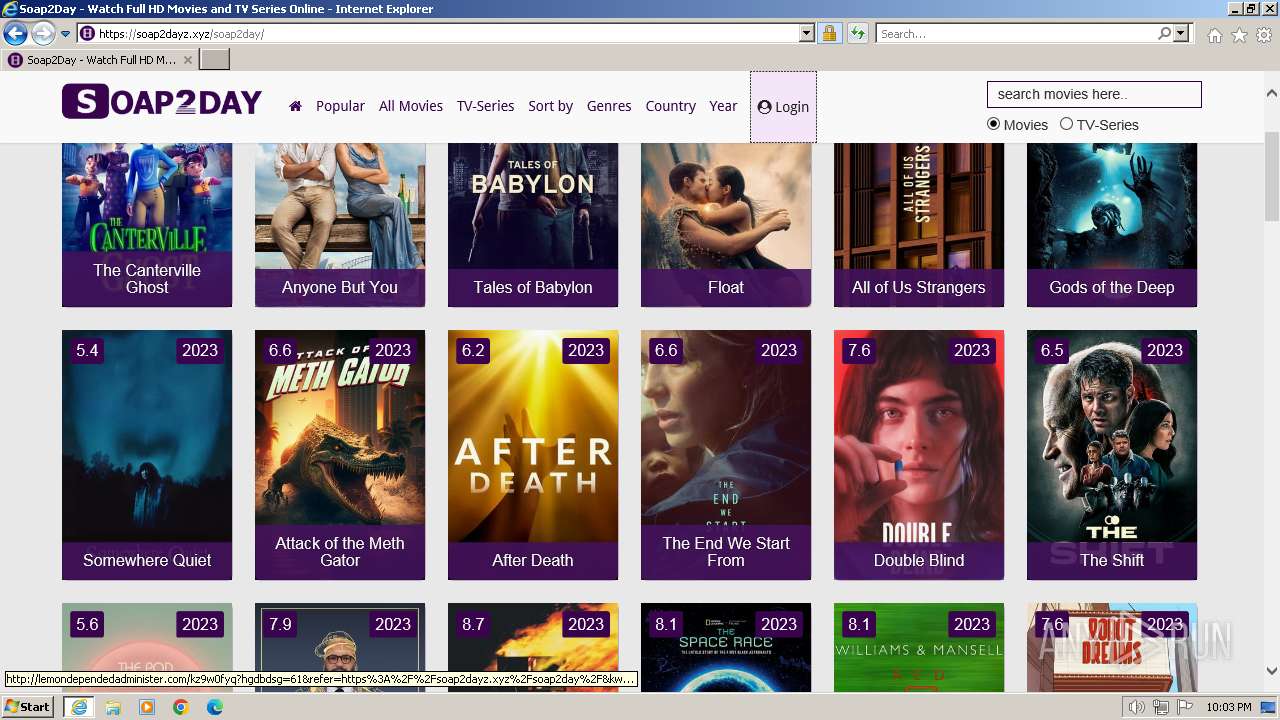Open the After Death movie poster
Screen dimensions: 1280x720
click(533, 455)
